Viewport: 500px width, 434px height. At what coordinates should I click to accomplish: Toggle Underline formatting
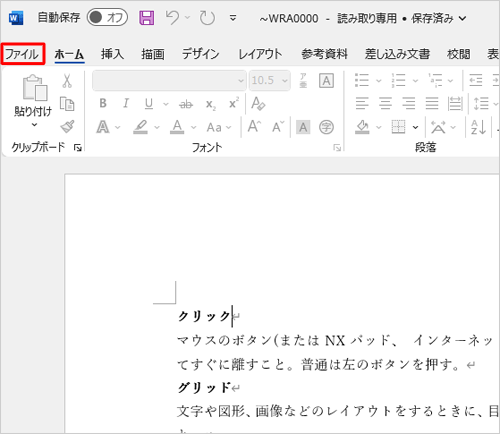[149, 104]
